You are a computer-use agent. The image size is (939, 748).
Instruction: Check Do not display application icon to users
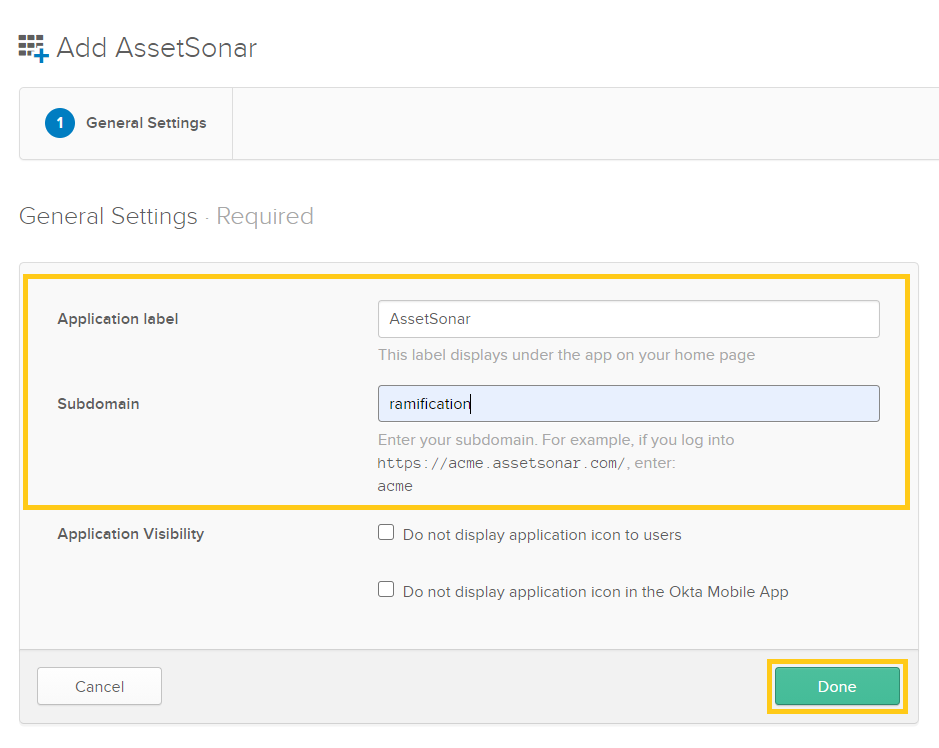pyautogui.click(x=386, y=532)
